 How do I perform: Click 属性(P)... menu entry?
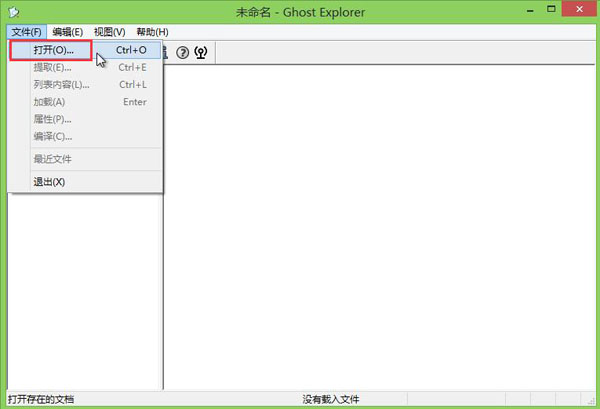[85, 119]
